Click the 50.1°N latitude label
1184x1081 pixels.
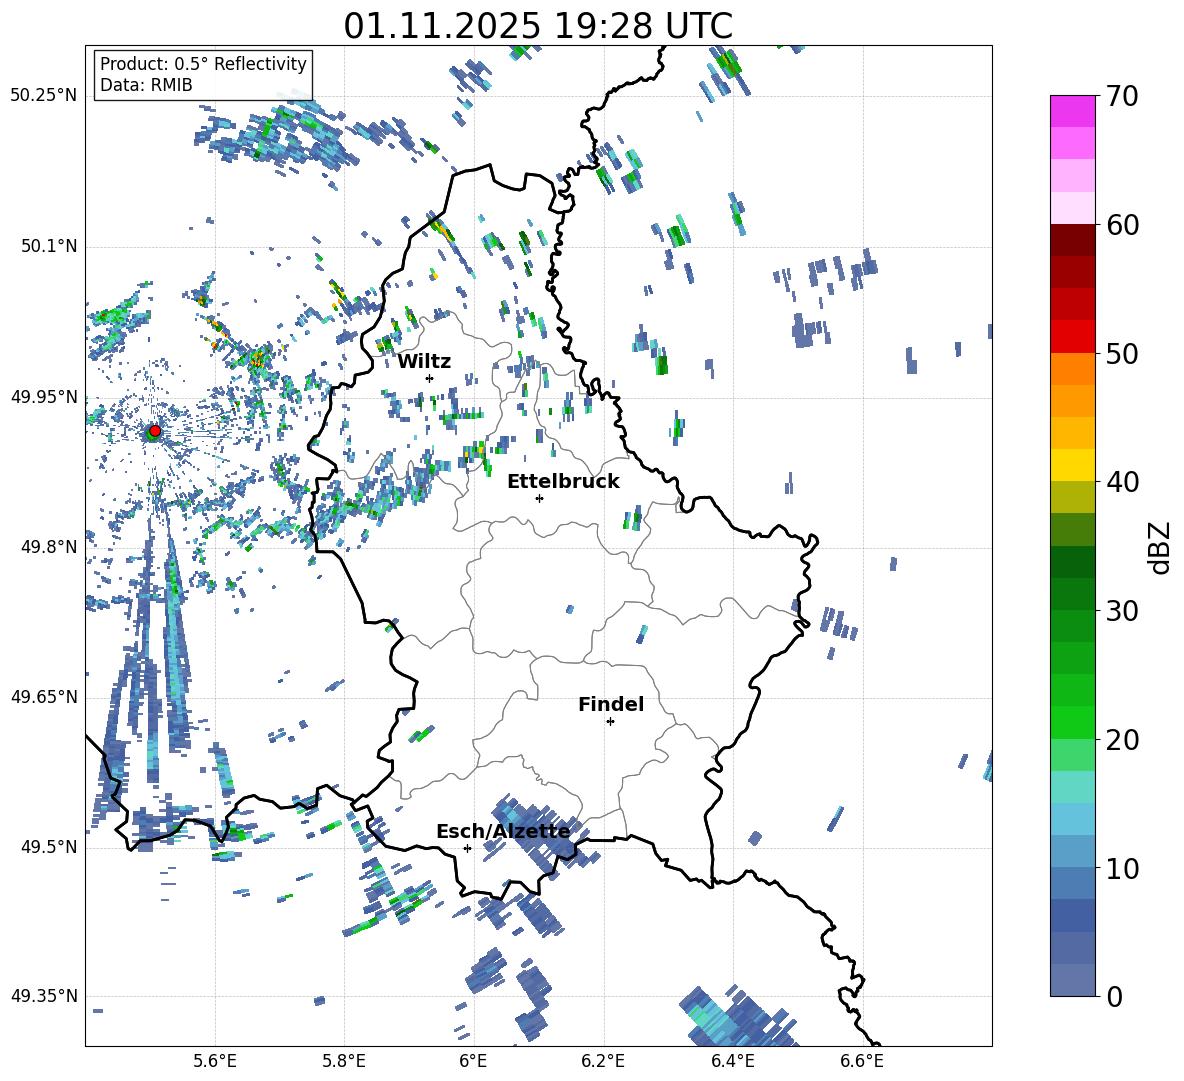48,246
